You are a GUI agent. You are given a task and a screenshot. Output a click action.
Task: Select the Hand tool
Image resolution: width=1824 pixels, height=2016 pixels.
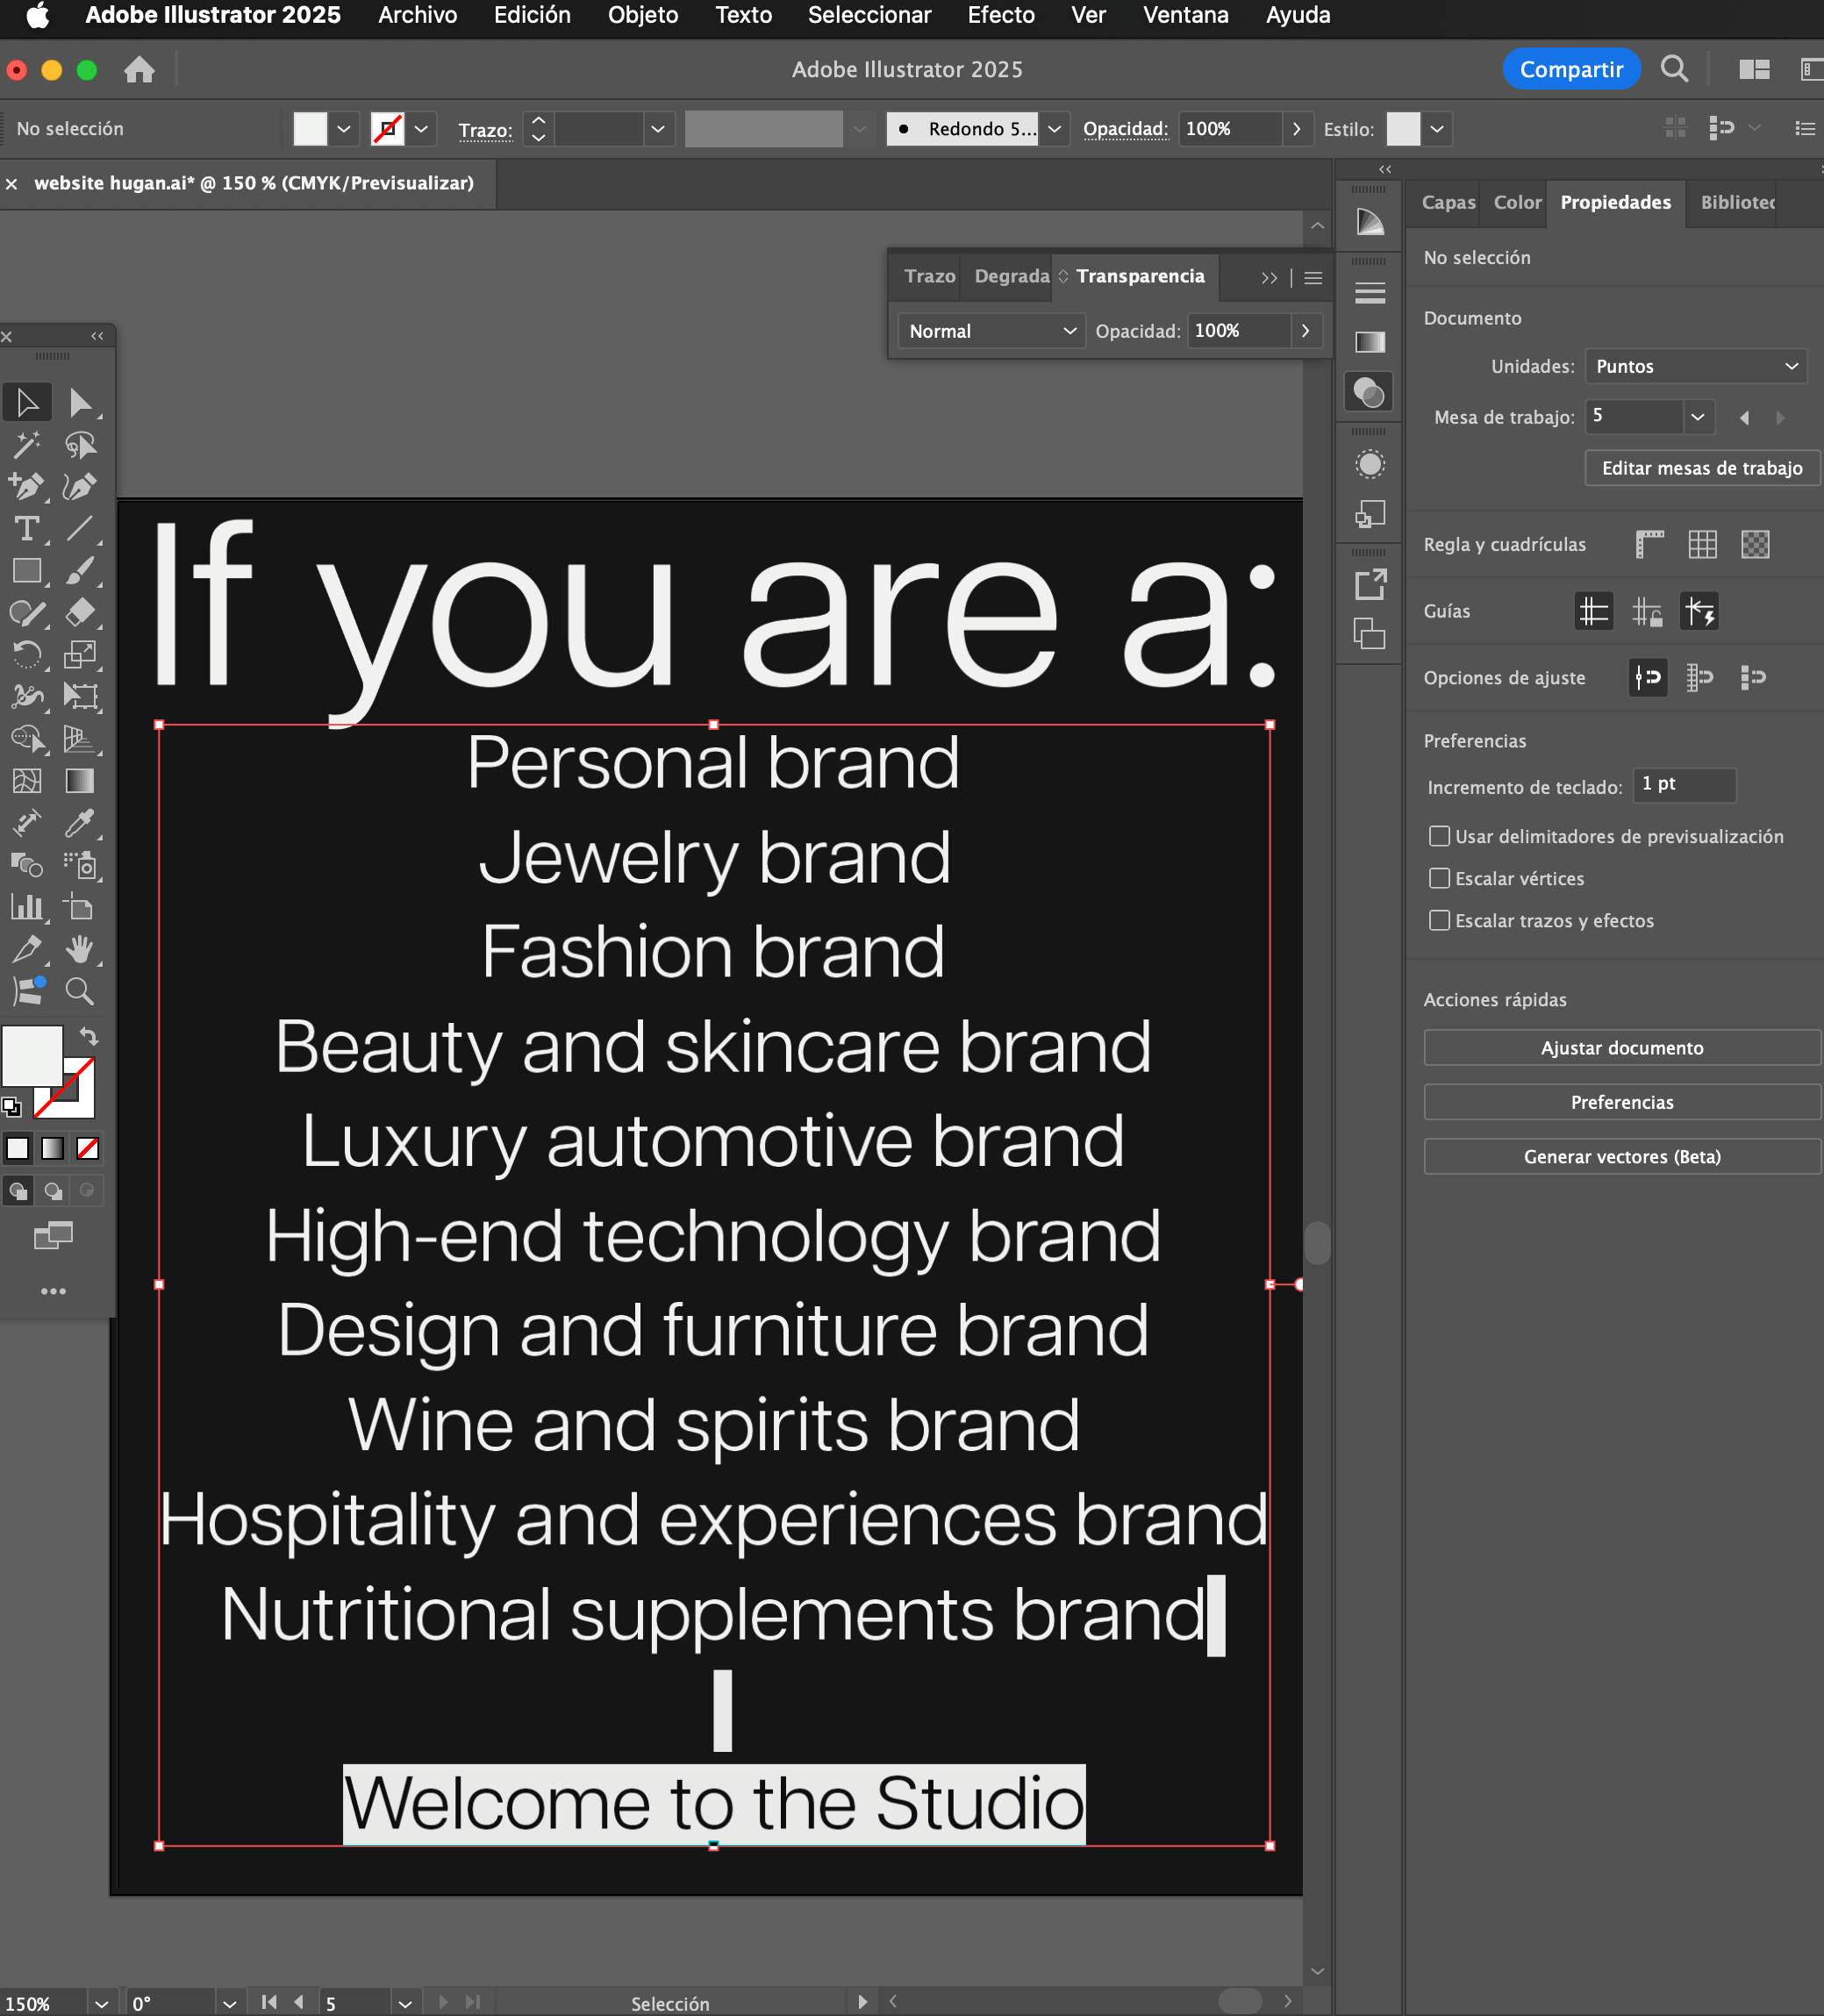click(x=80, y=949)
